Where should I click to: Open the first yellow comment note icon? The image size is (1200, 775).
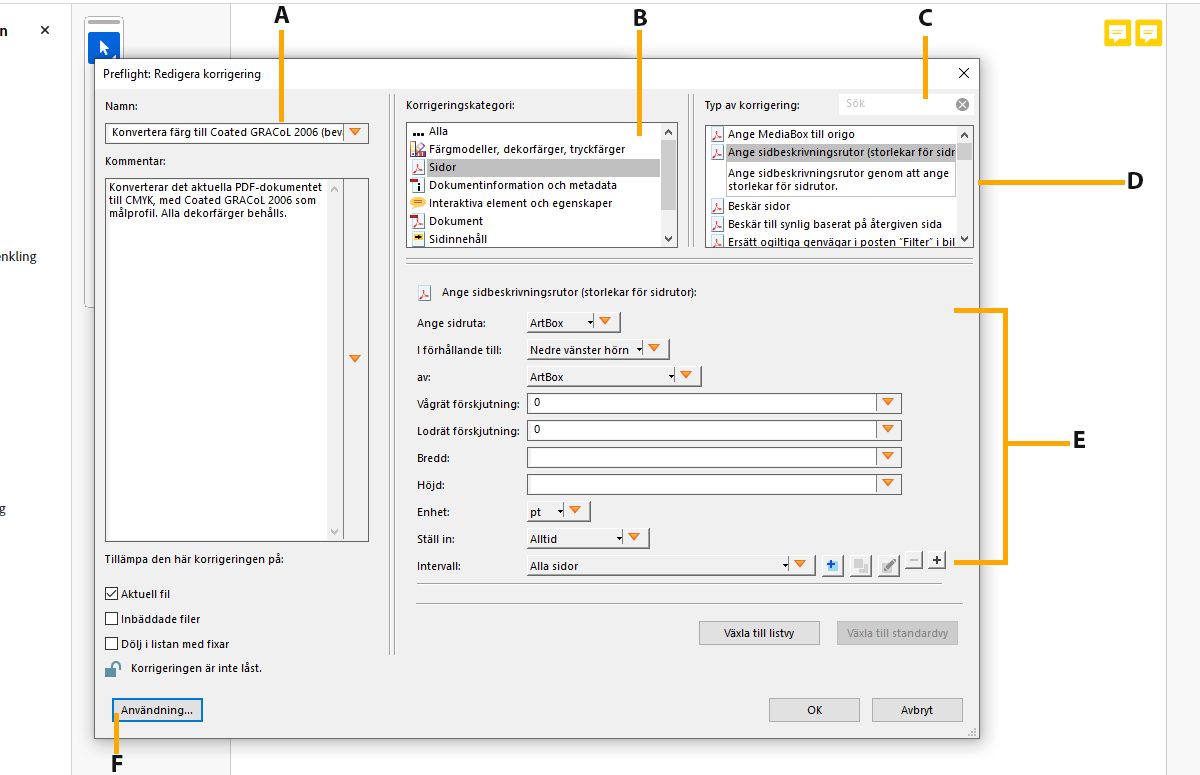(x=1117, y=33)
